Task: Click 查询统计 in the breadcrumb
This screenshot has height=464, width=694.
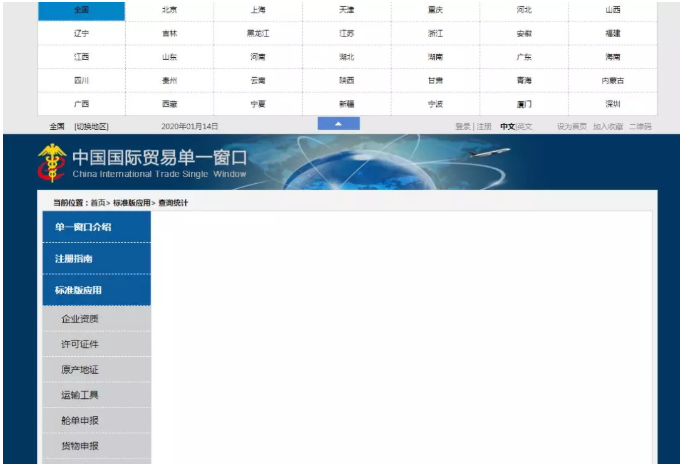Action: click(x=173, y=203)
